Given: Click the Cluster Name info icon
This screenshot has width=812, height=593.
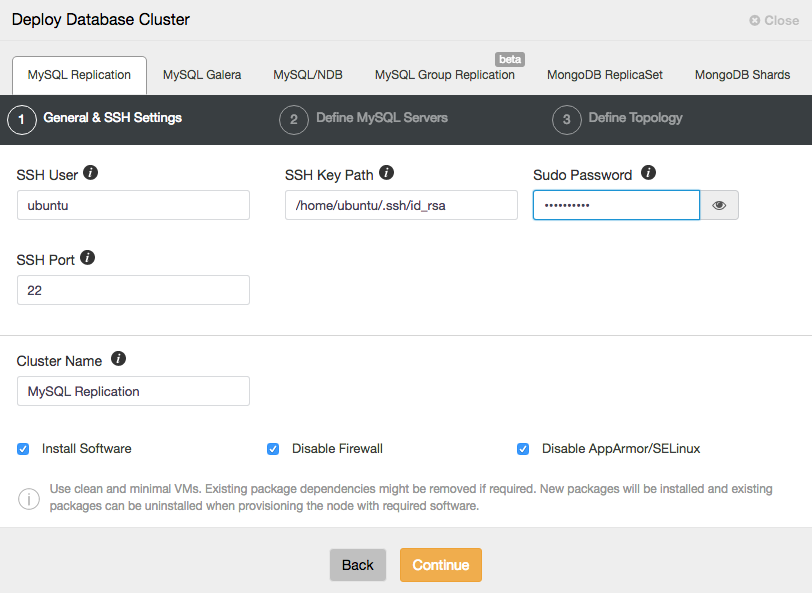Looking at the screenshot, I should (x=119, y=358).
